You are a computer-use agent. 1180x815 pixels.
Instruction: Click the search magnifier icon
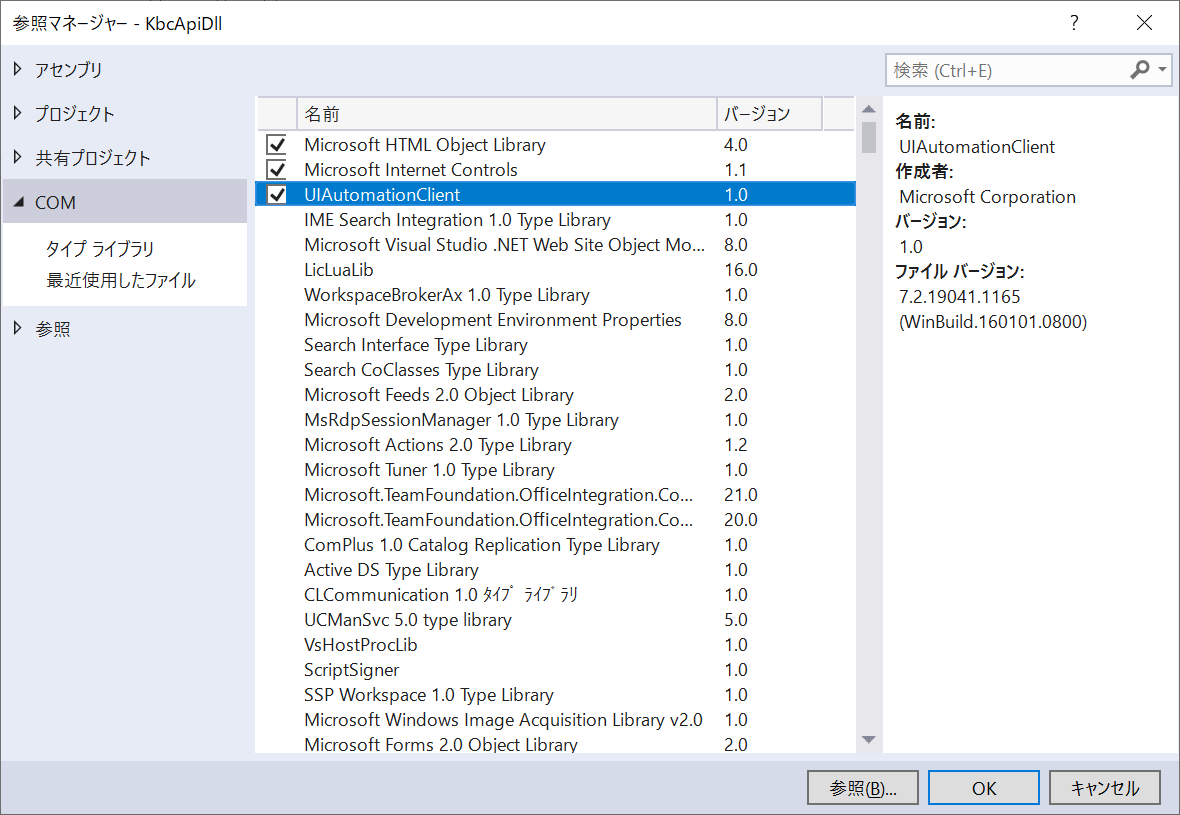pos(1139,70)
